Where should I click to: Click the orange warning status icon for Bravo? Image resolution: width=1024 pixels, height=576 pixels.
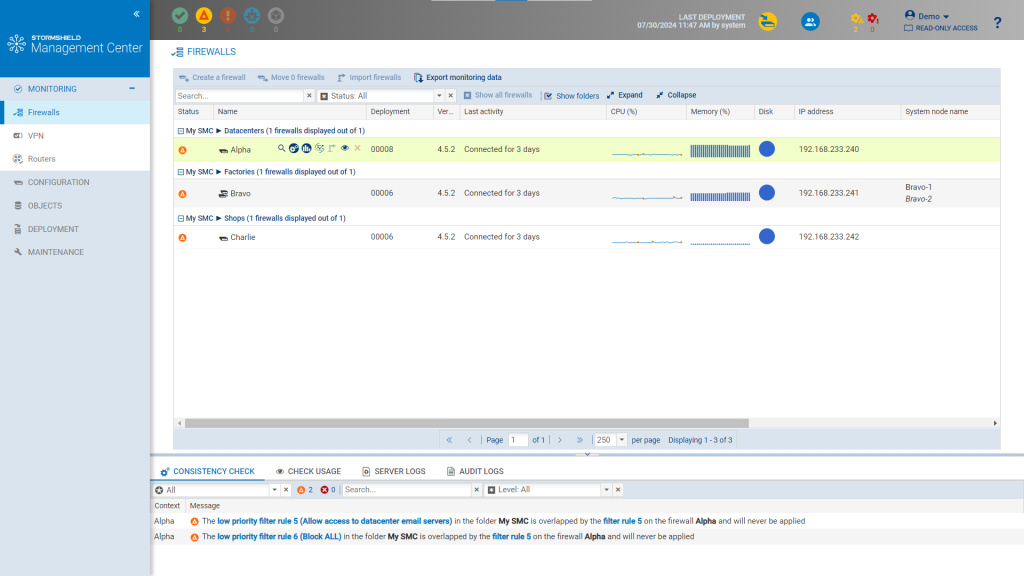pos(183,194)
